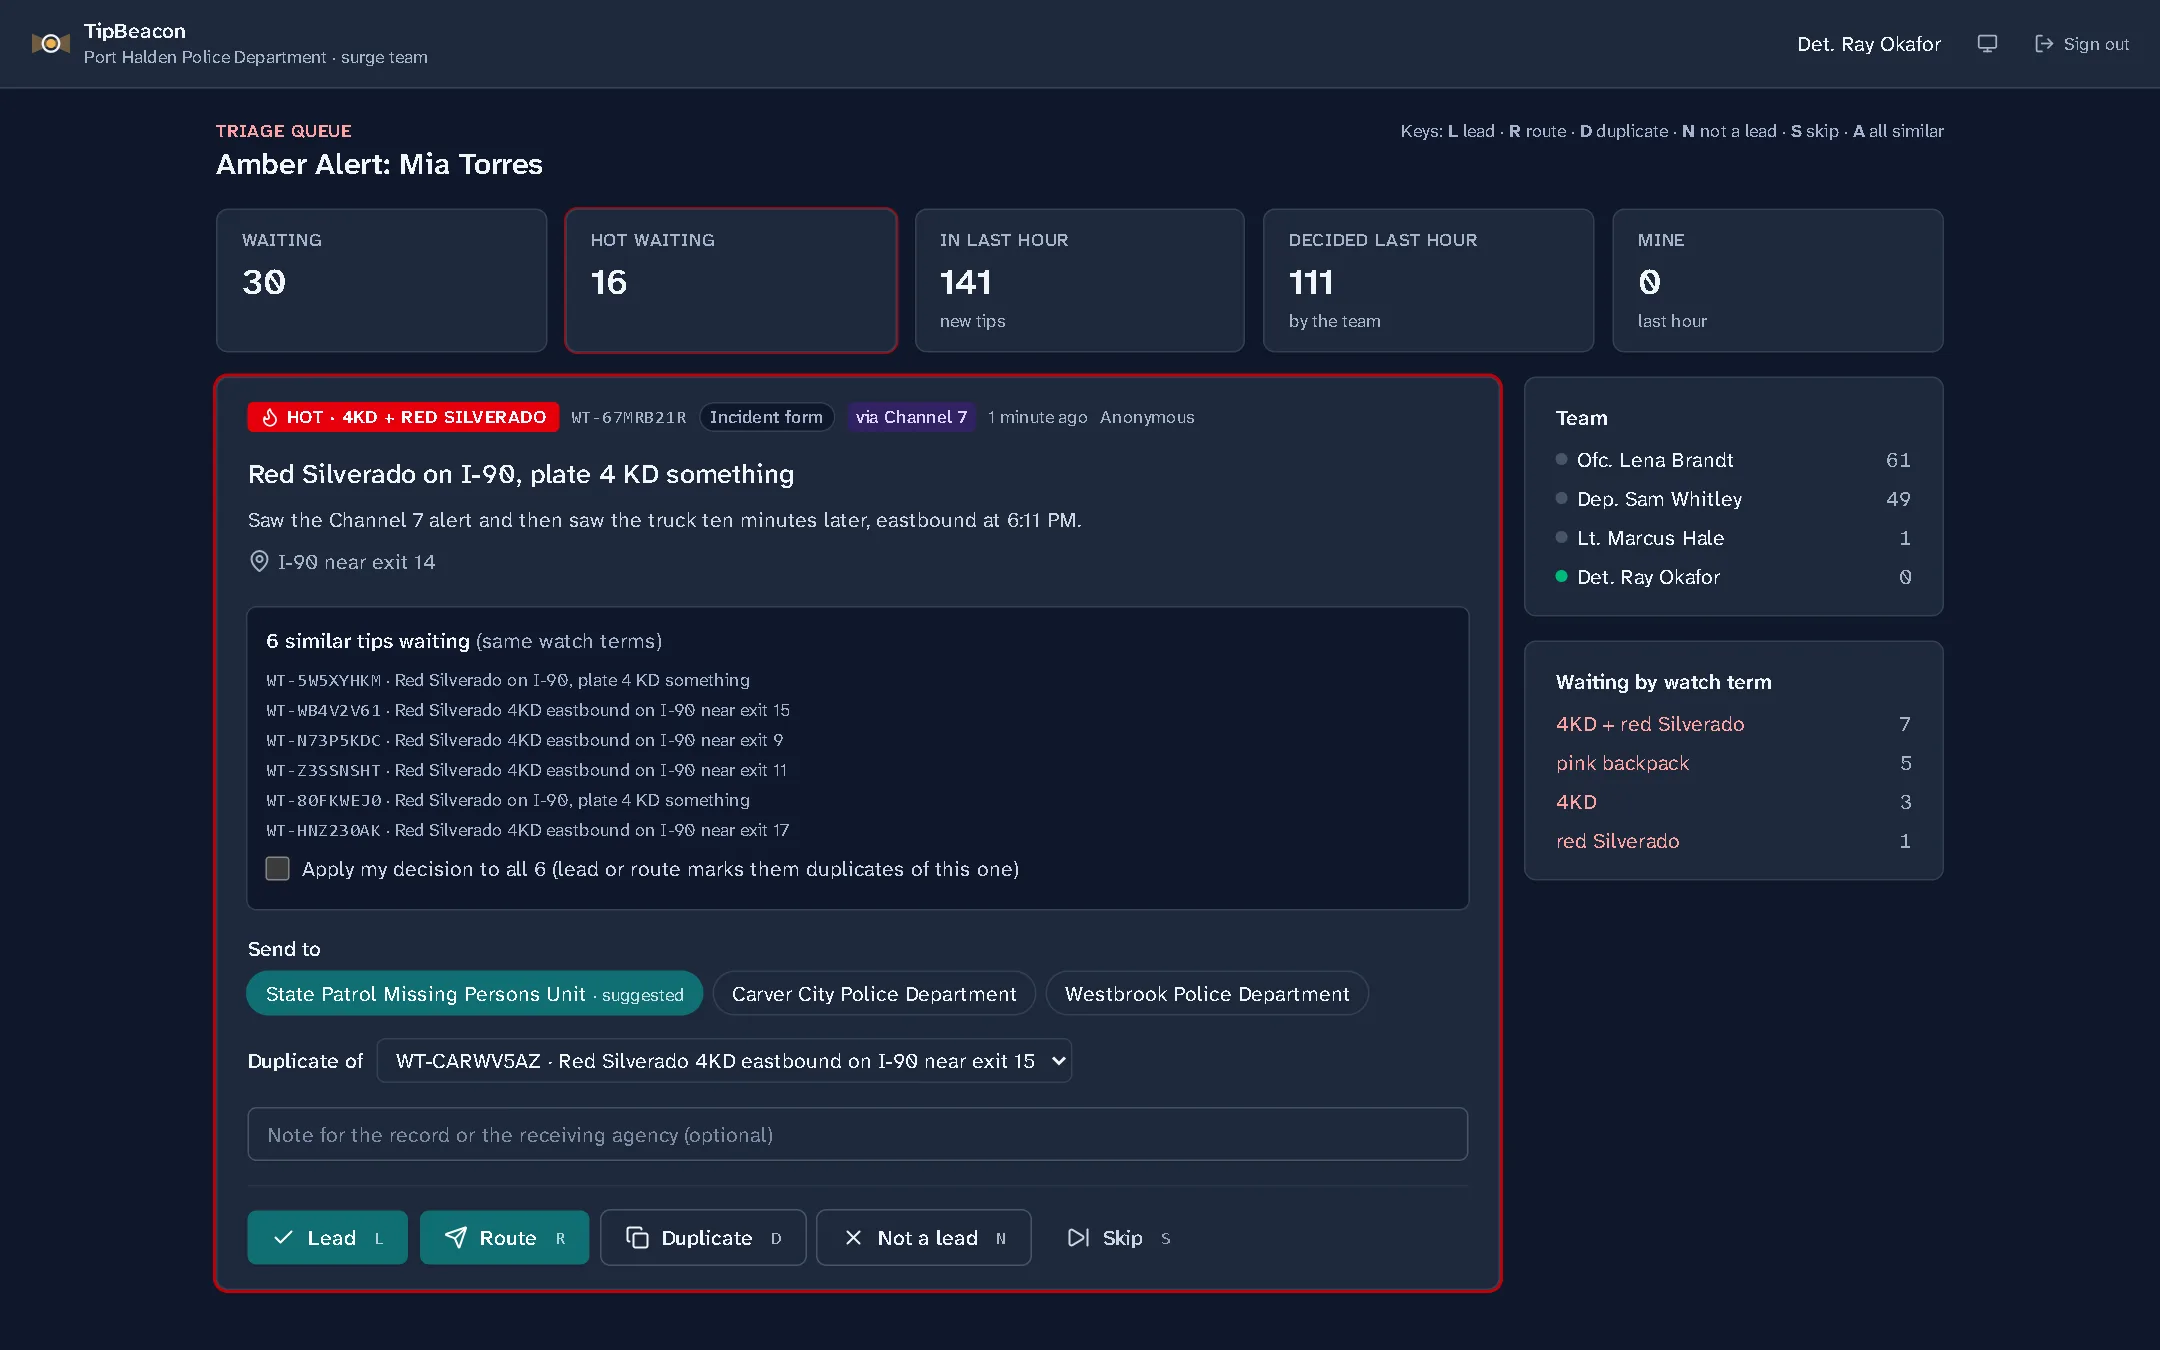This screenshot has width=2160, height=1350.
Task: Check Apply my decision to all 6
Action: point(278,869)
